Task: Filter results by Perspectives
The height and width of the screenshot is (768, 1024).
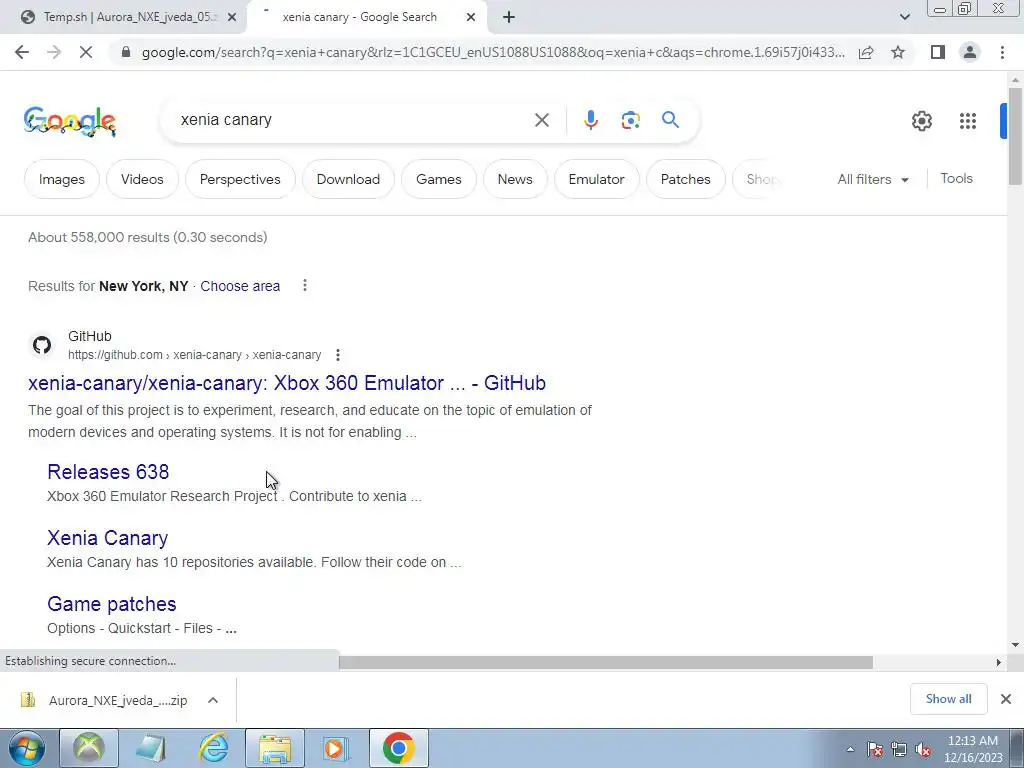Action: click(x=240, y=179)
